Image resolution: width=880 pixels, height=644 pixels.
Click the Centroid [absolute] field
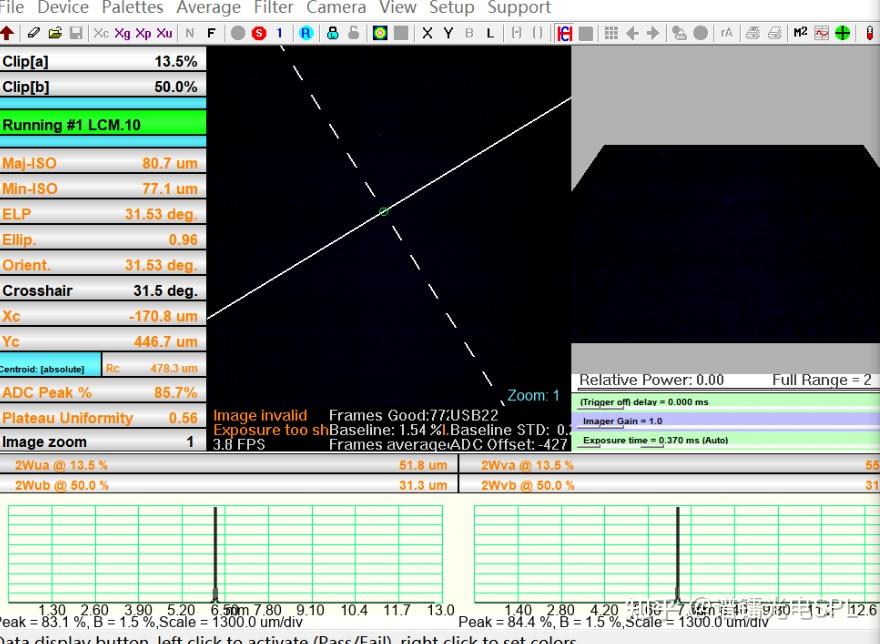click(x=50, y=368)
